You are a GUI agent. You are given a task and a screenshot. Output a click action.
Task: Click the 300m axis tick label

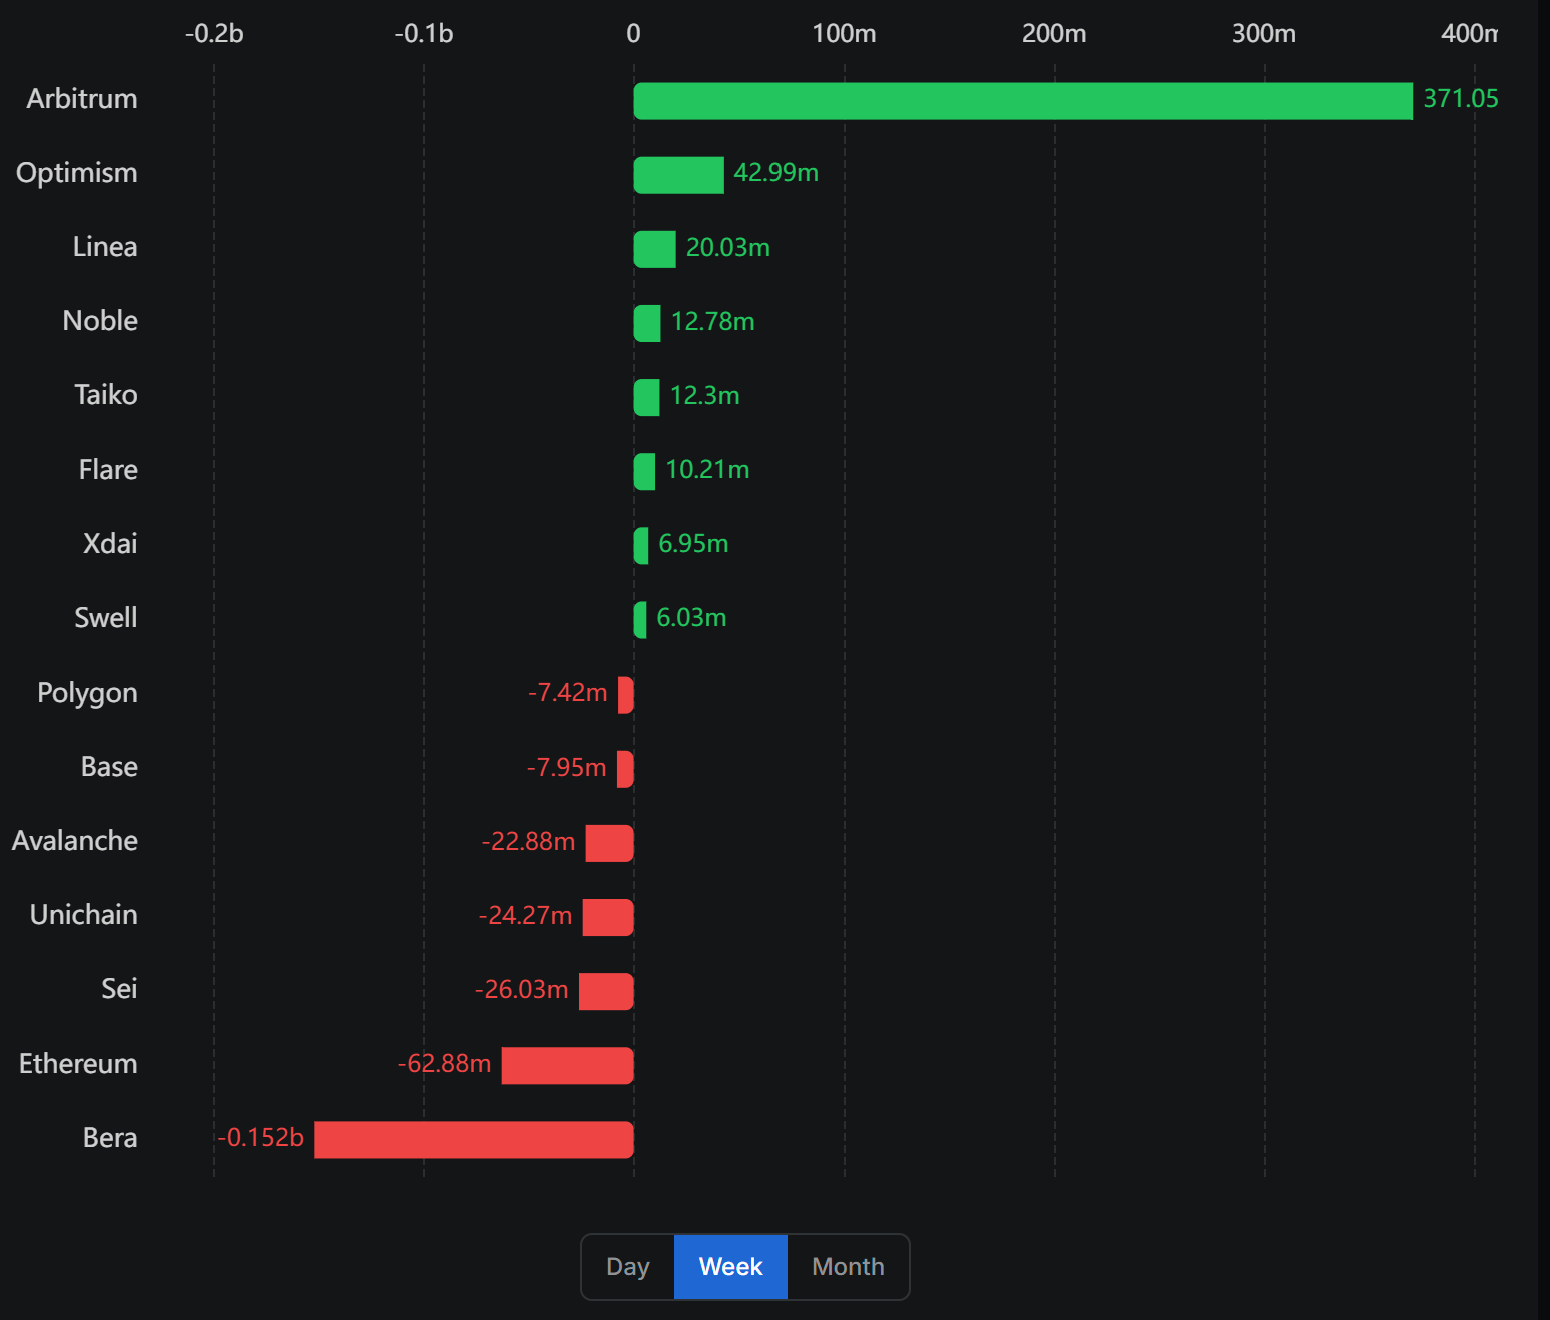1264,34
